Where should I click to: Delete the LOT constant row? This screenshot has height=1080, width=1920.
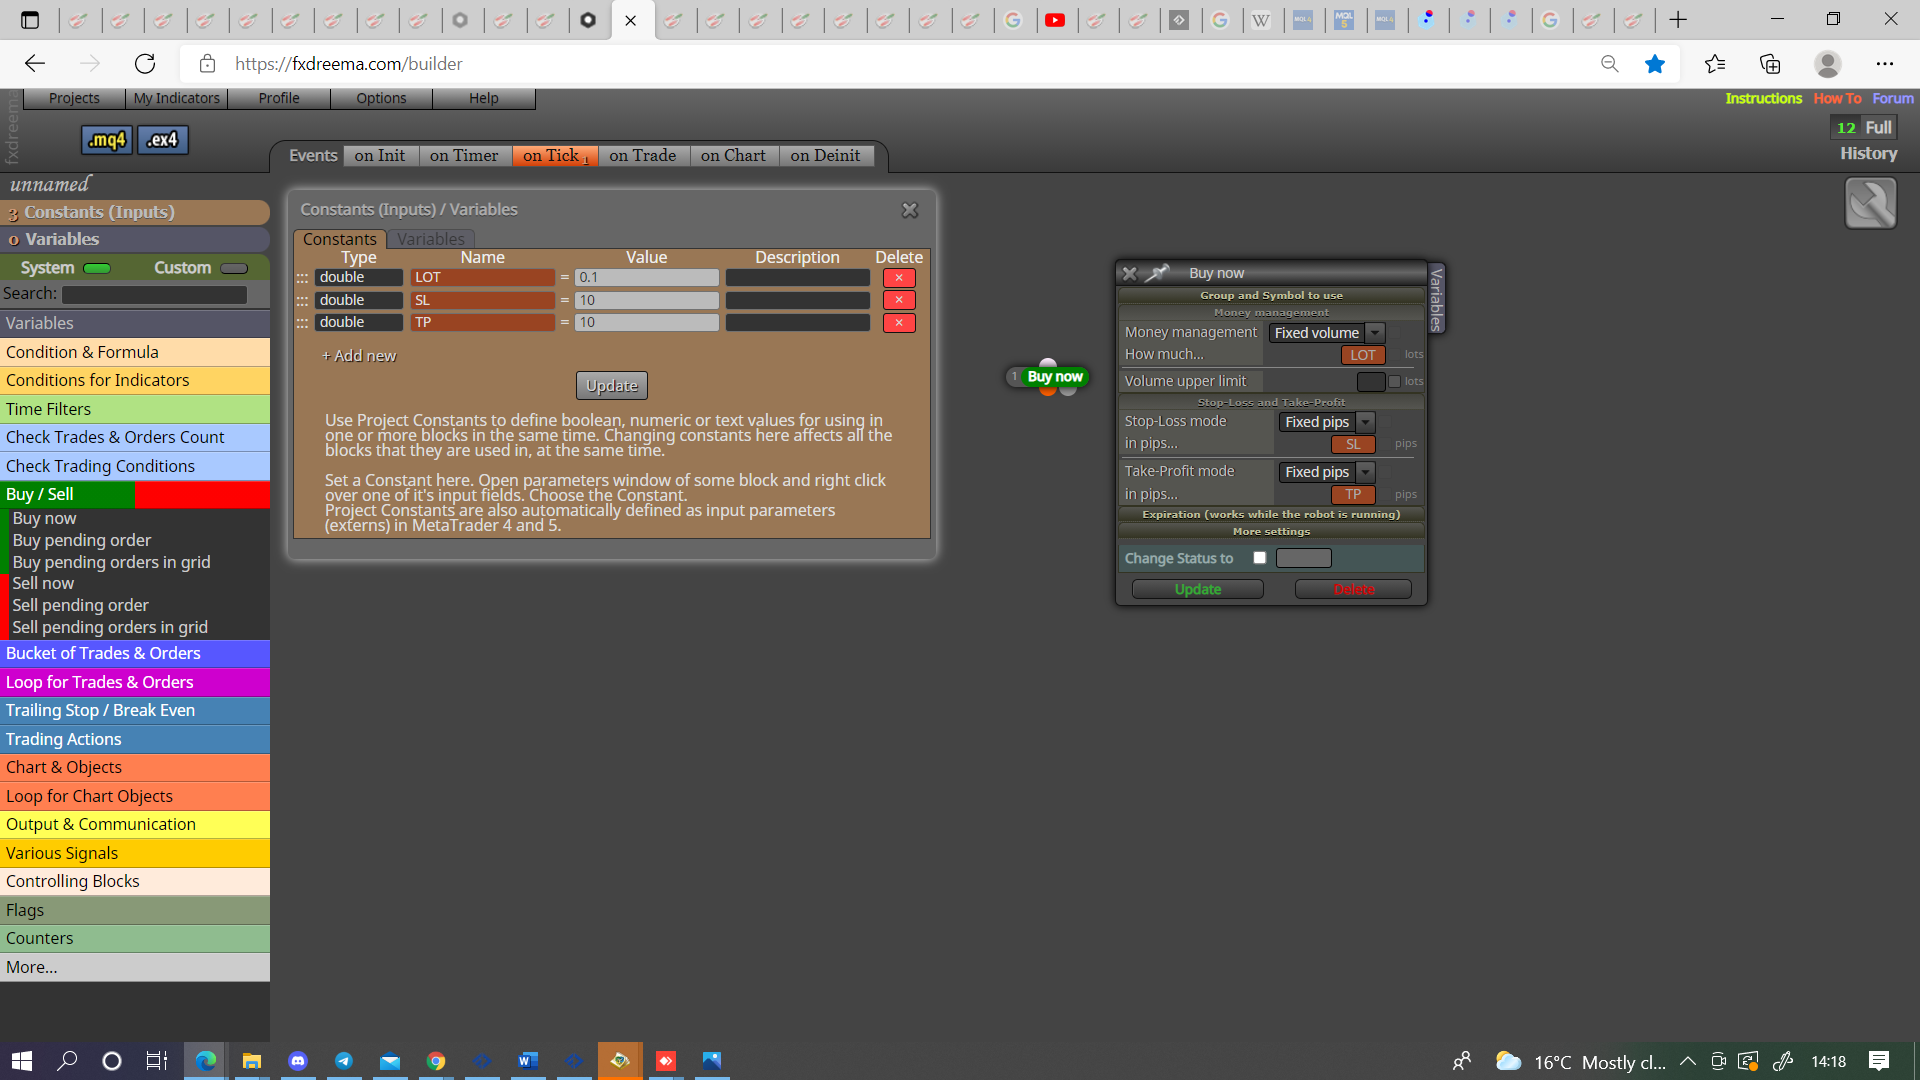pos(899,278)
